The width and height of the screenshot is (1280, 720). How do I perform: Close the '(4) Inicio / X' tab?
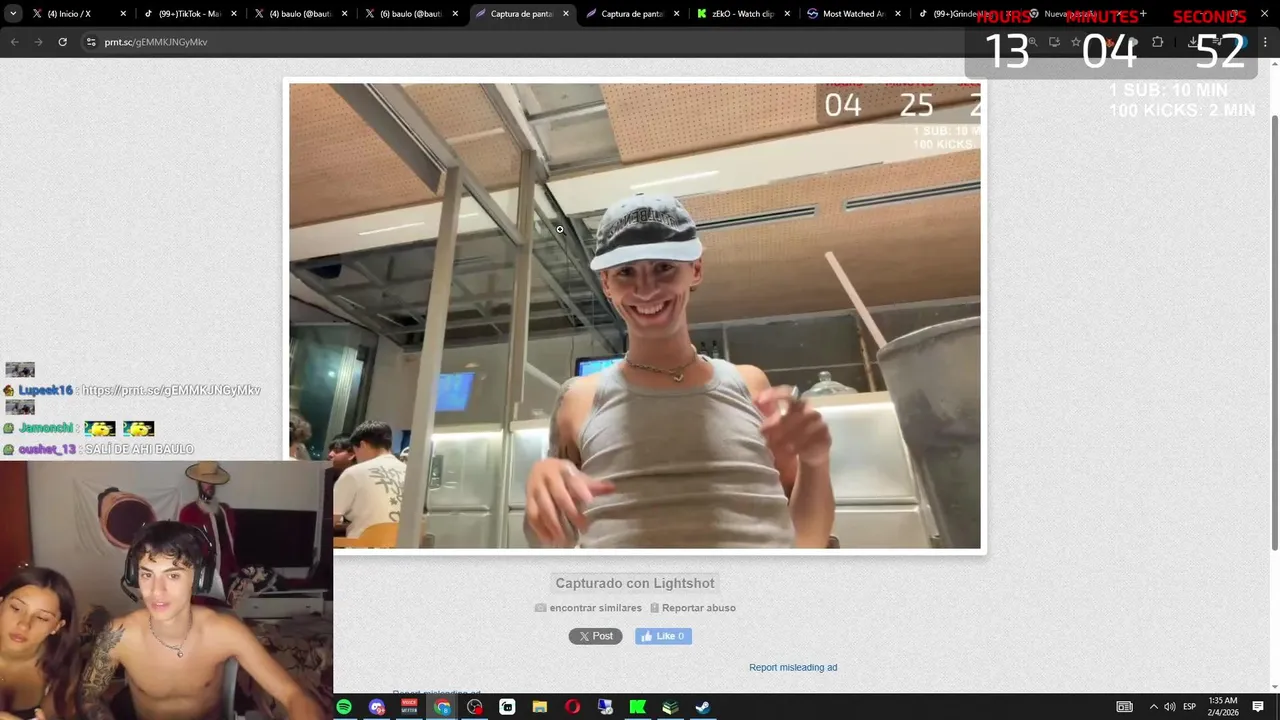click(x=123, y=14)
